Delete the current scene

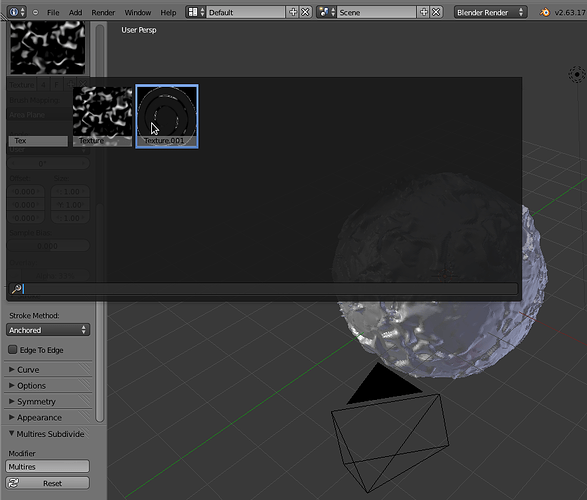click(x=436, y=12)
